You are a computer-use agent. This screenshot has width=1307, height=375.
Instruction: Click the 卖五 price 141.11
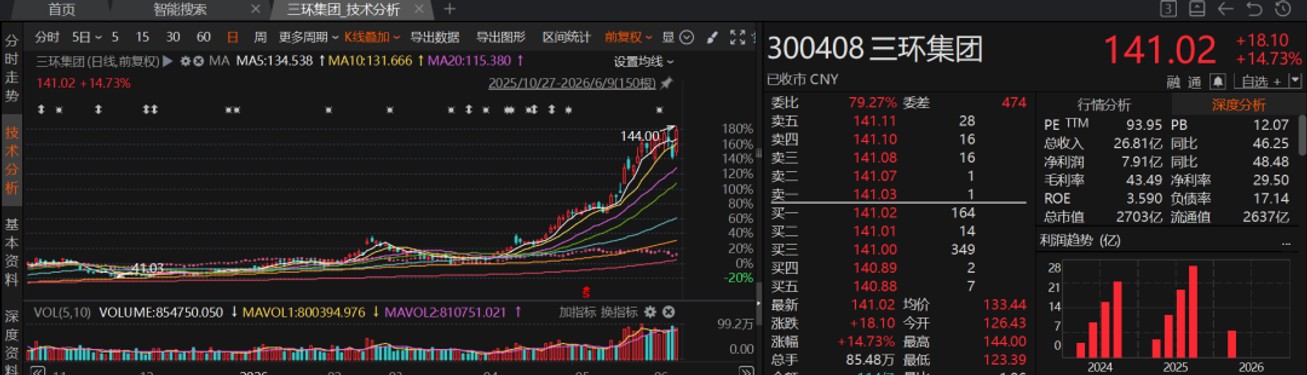coord(875,120)
